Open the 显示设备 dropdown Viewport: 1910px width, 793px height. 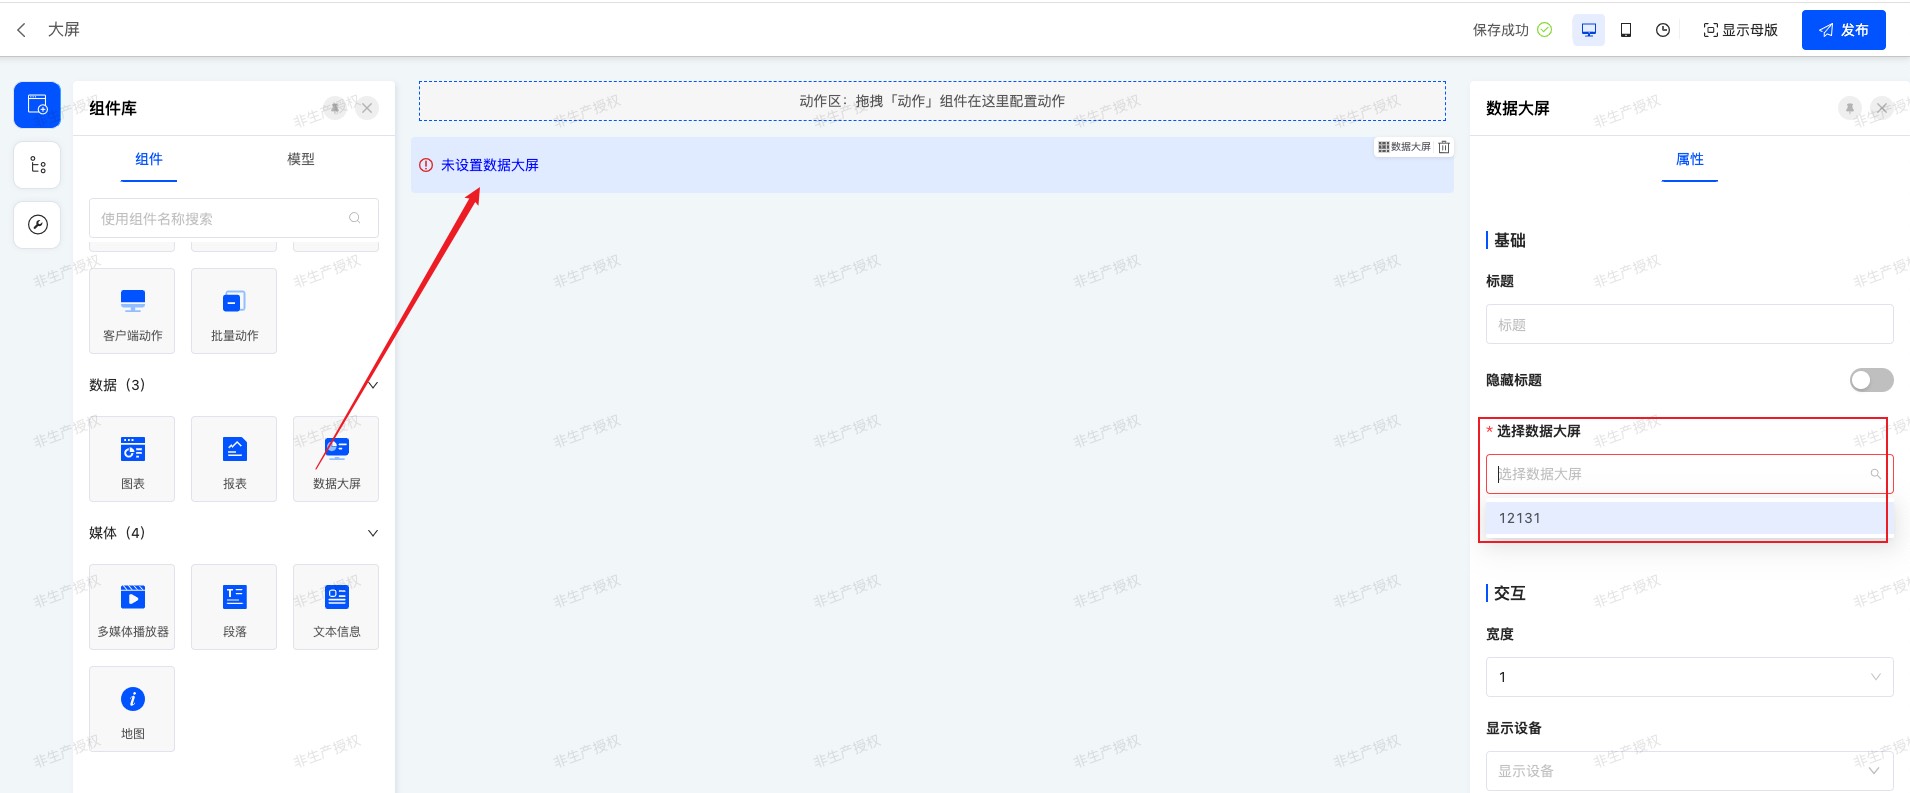[1690, 770]
